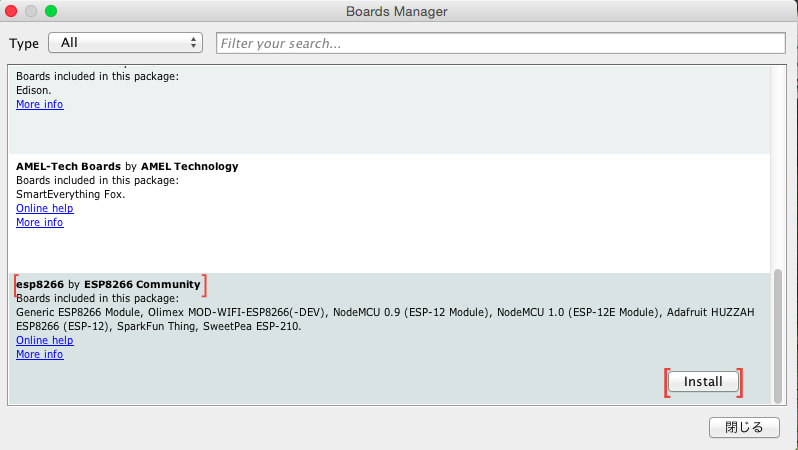Open Online help for AMEL-Tech Boards
The height and width of the screenshot is (450, 798).
pos(44,208)
